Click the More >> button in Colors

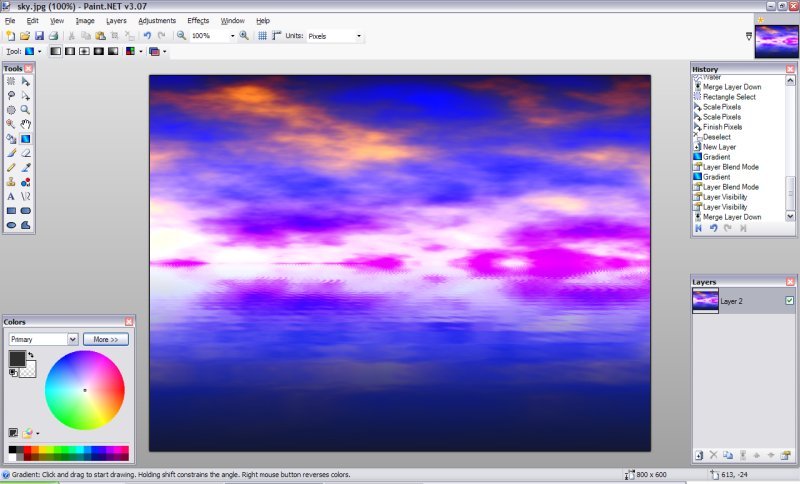106,339
